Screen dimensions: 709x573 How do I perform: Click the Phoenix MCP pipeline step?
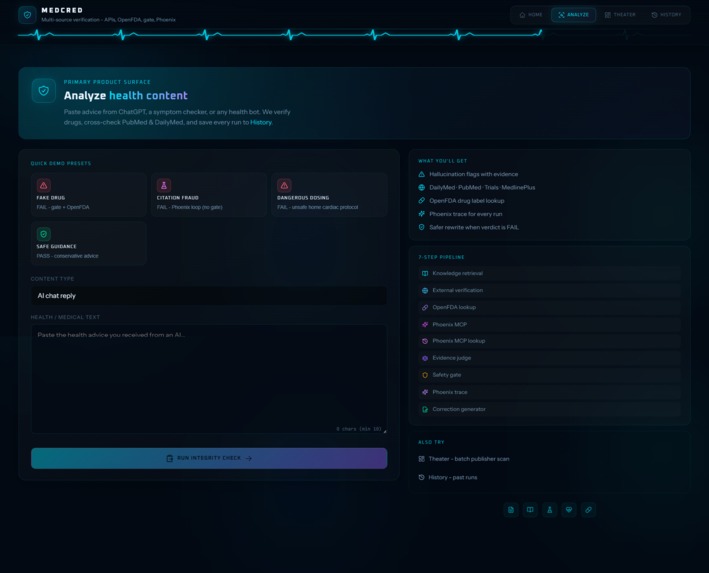pyautogui.click(x=549, y=324)
